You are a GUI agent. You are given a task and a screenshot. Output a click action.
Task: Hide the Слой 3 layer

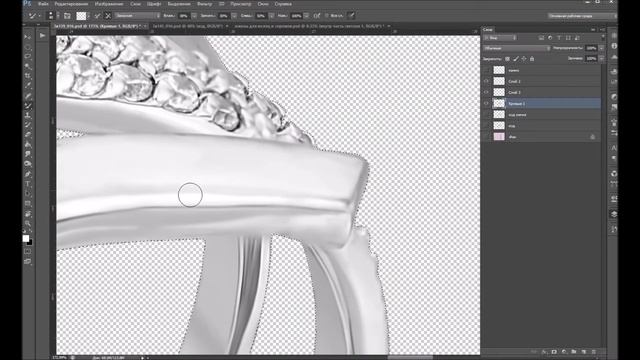tap(486, 92)
